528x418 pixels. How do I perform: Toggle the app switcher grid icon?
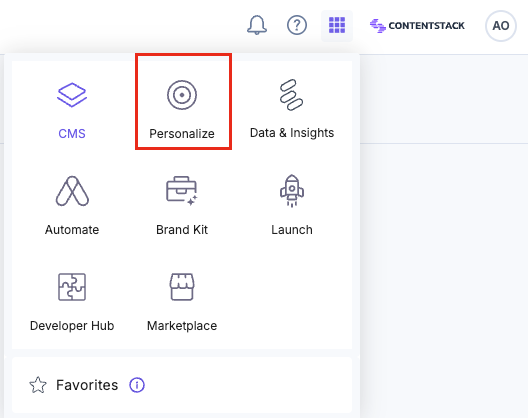tap(337, 26)
